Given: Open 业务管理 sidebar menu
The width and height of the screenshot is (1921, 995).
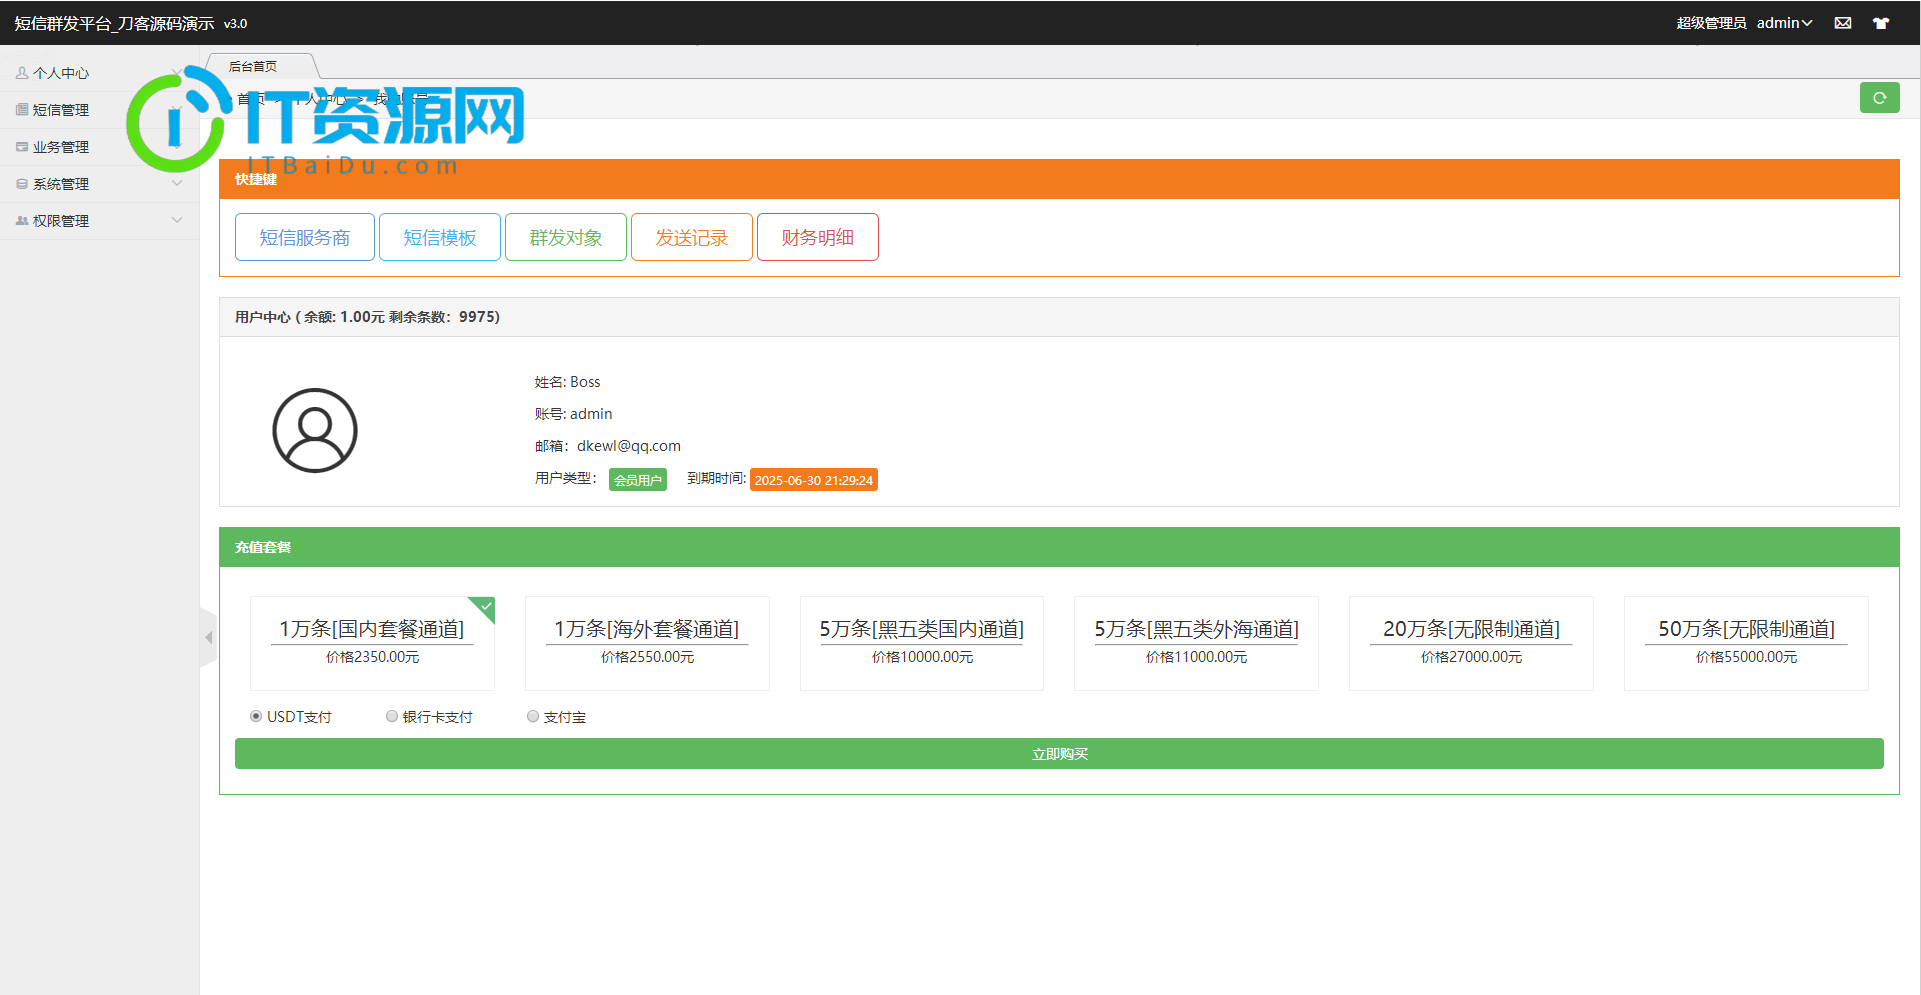Looking at the screenshot, I should pyautogui.click(x=100, y=147).
